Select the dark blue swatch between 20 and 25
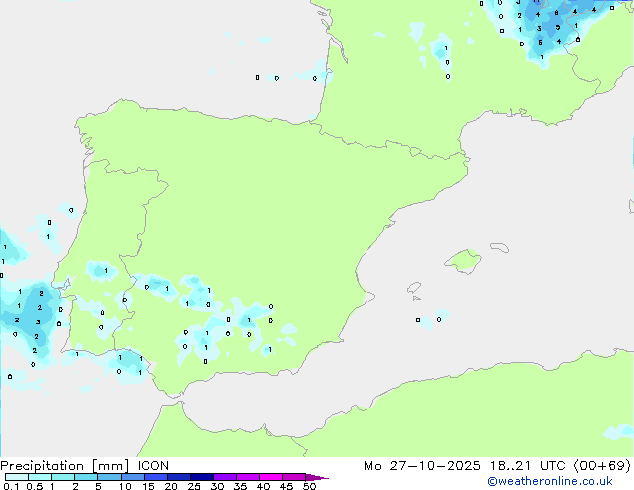The height and width of the screenshot is (490, 634). point(181,478)
